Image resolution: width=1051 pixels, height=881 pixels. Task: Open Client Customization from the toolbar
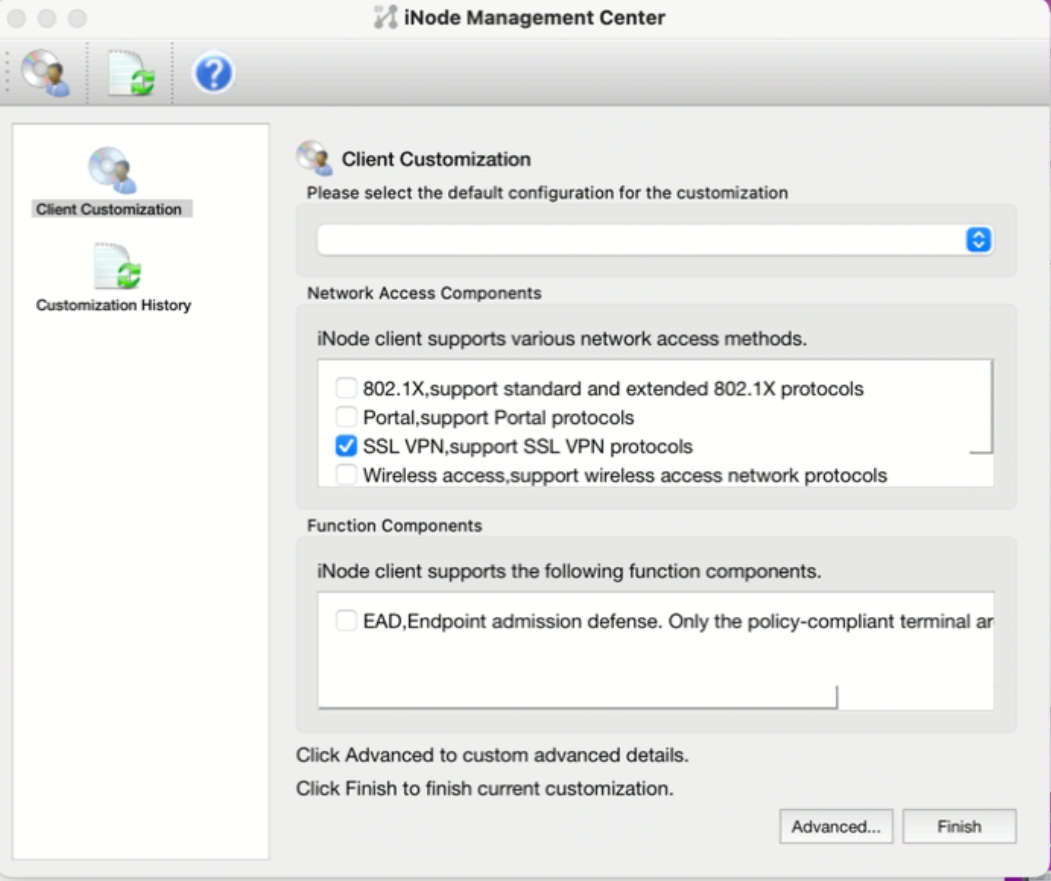tap(46, 72)
